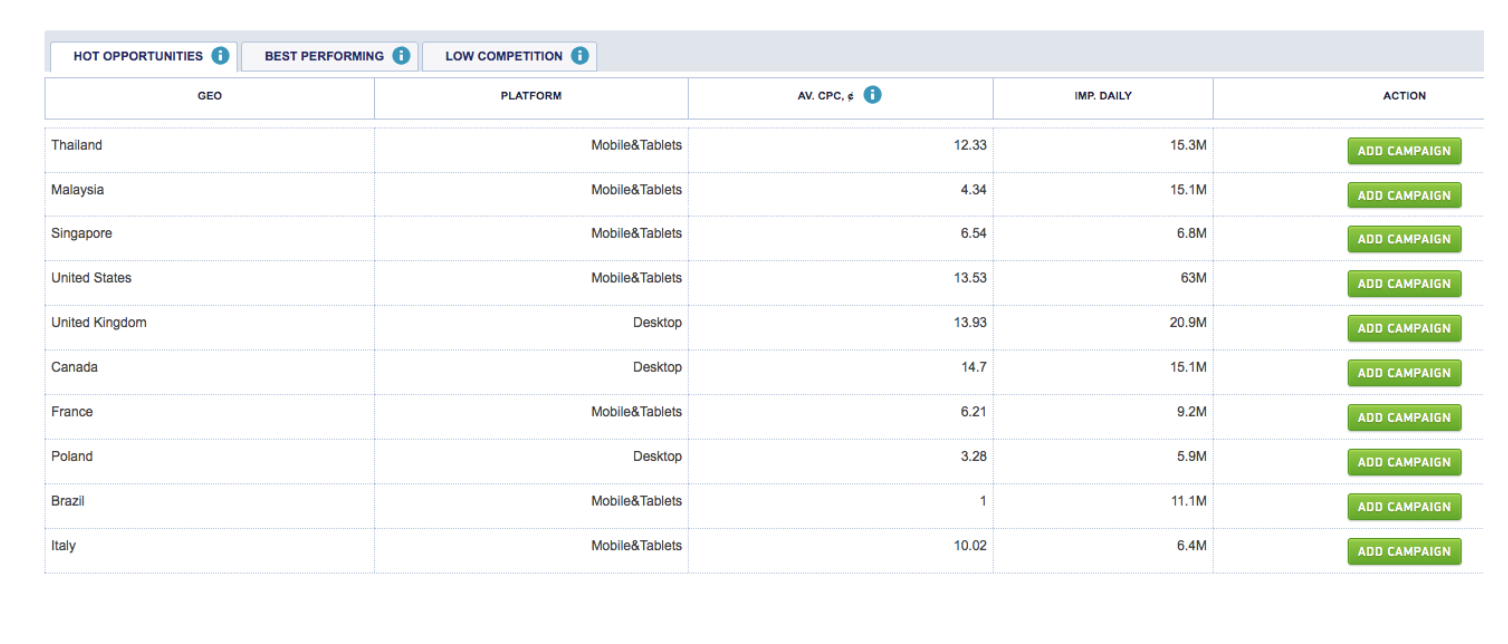Viewport: 1508px width, 644px height.
Task: Add campaign for Malaysia
Action: click(1404, 195)
